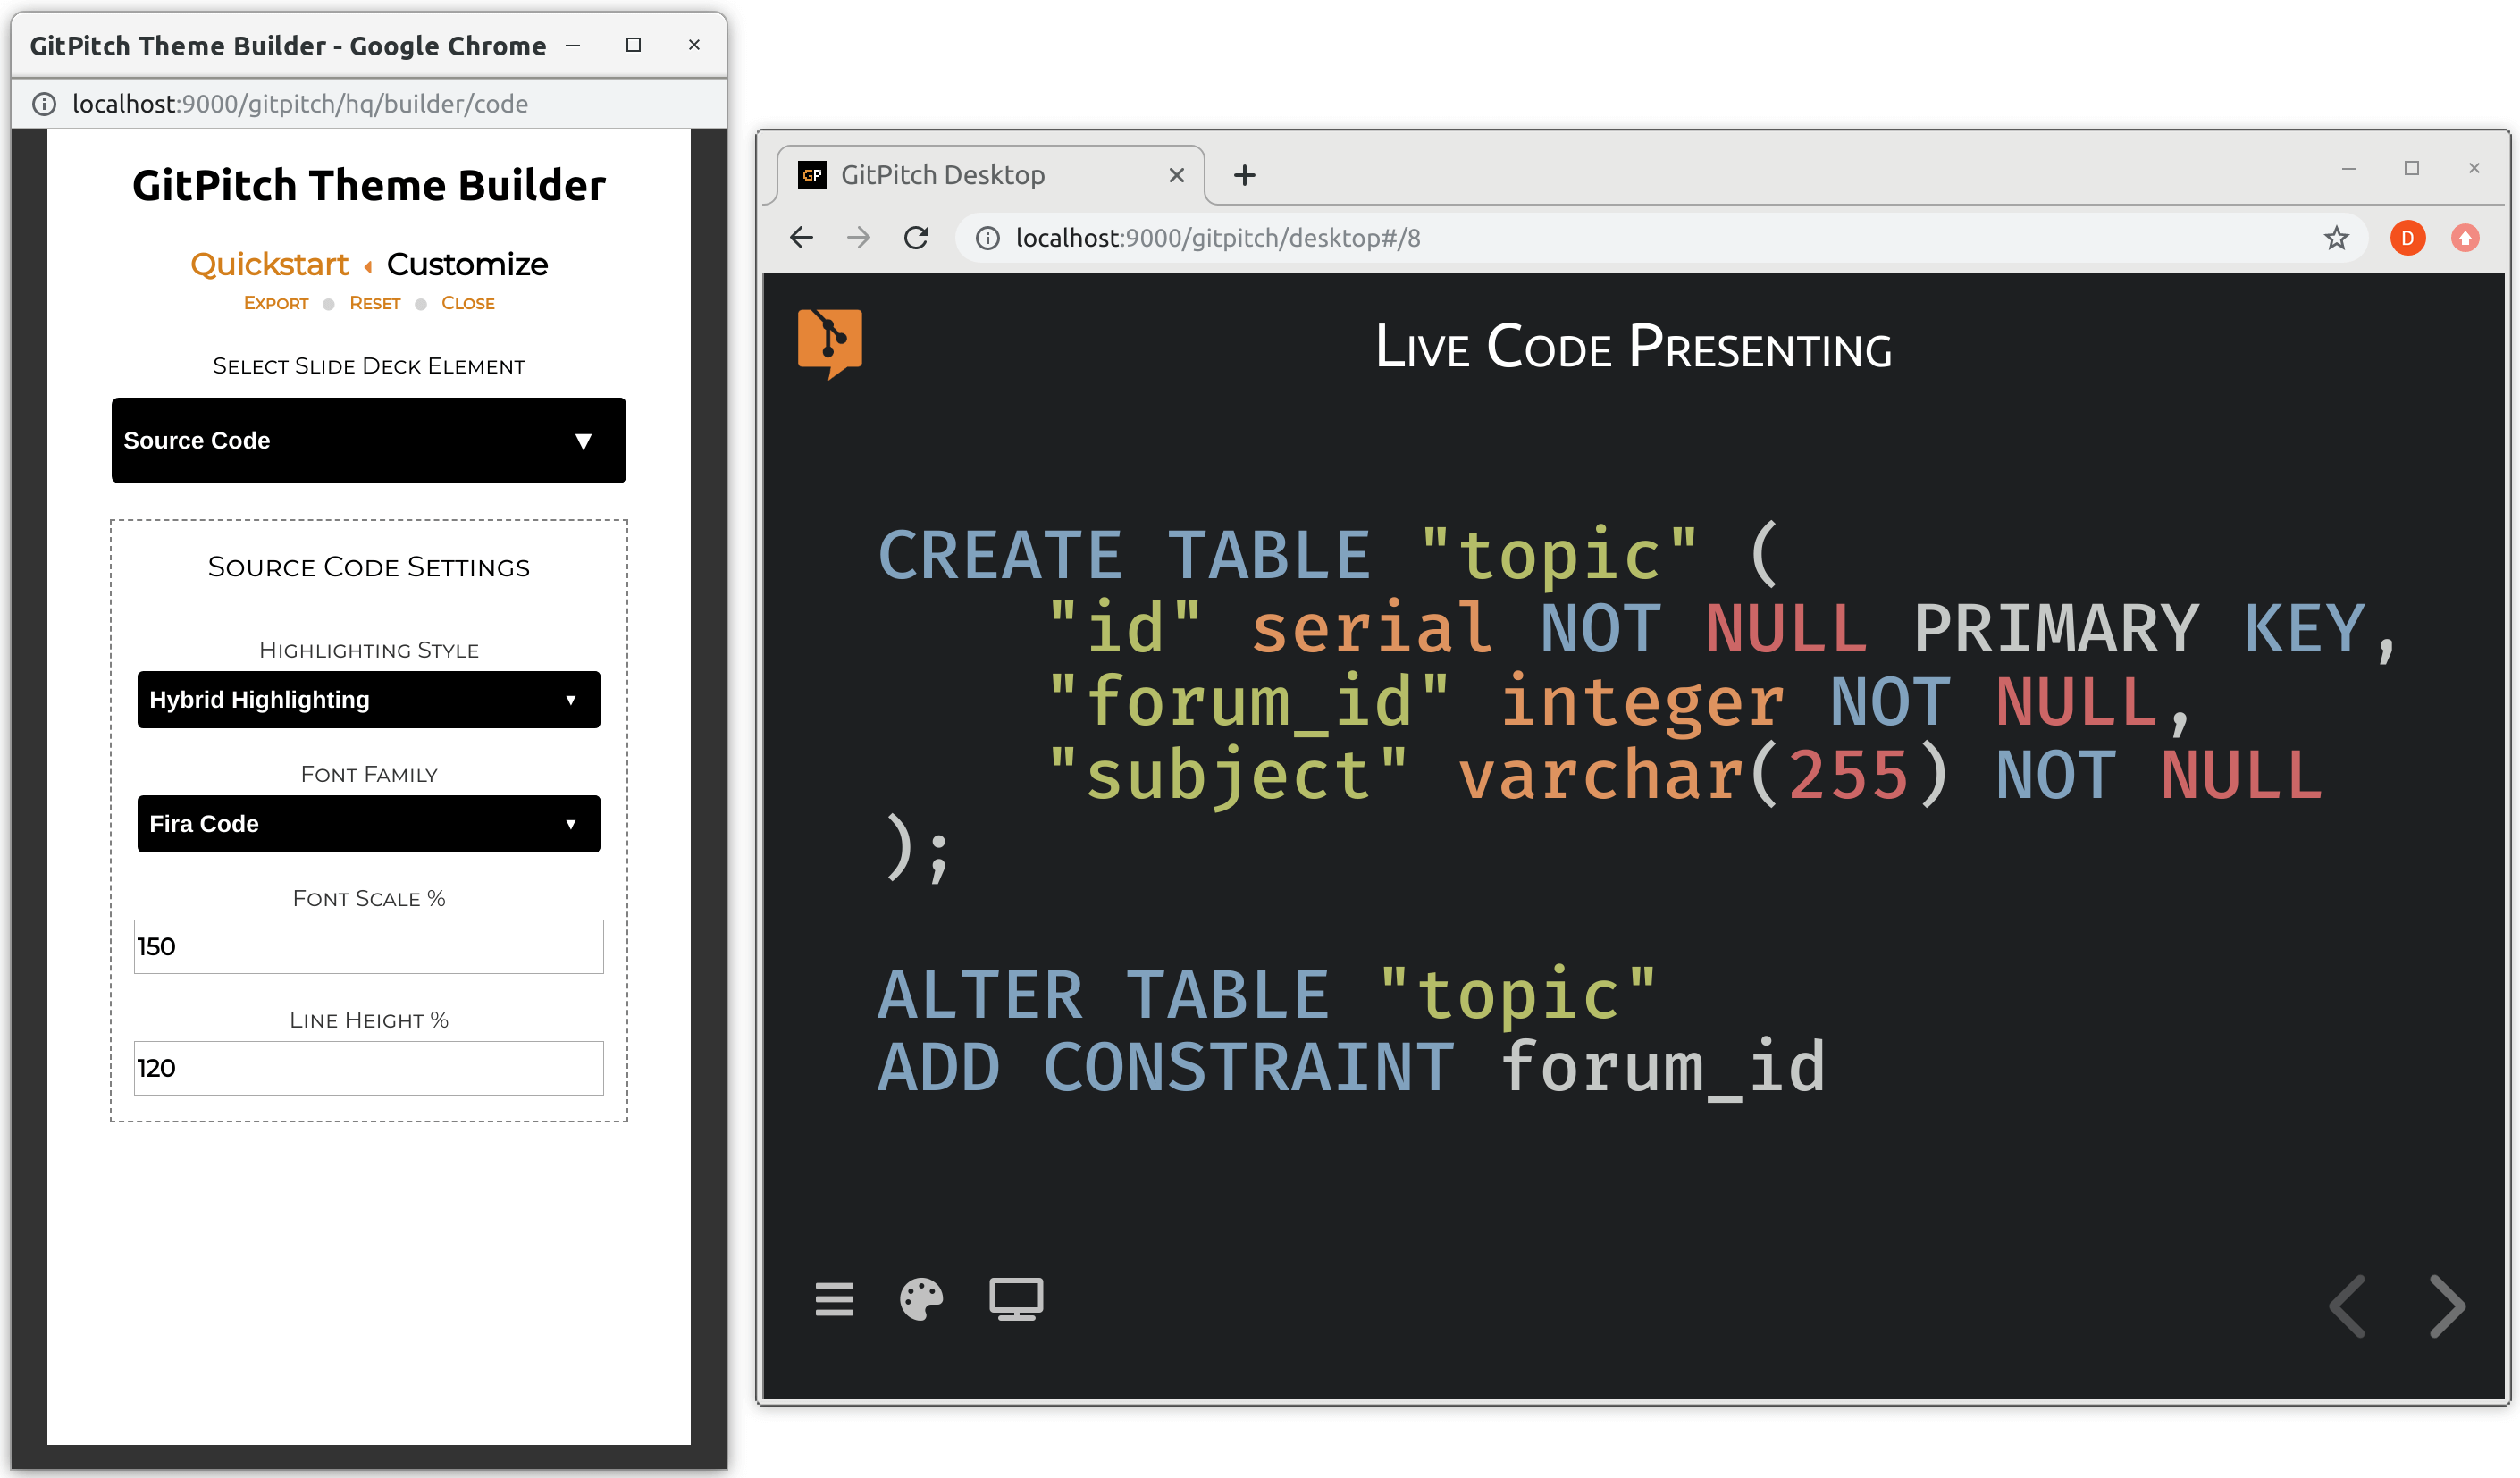Open the Source Code element dropdown
The image size is (2520, 1478).
(369, 441)
